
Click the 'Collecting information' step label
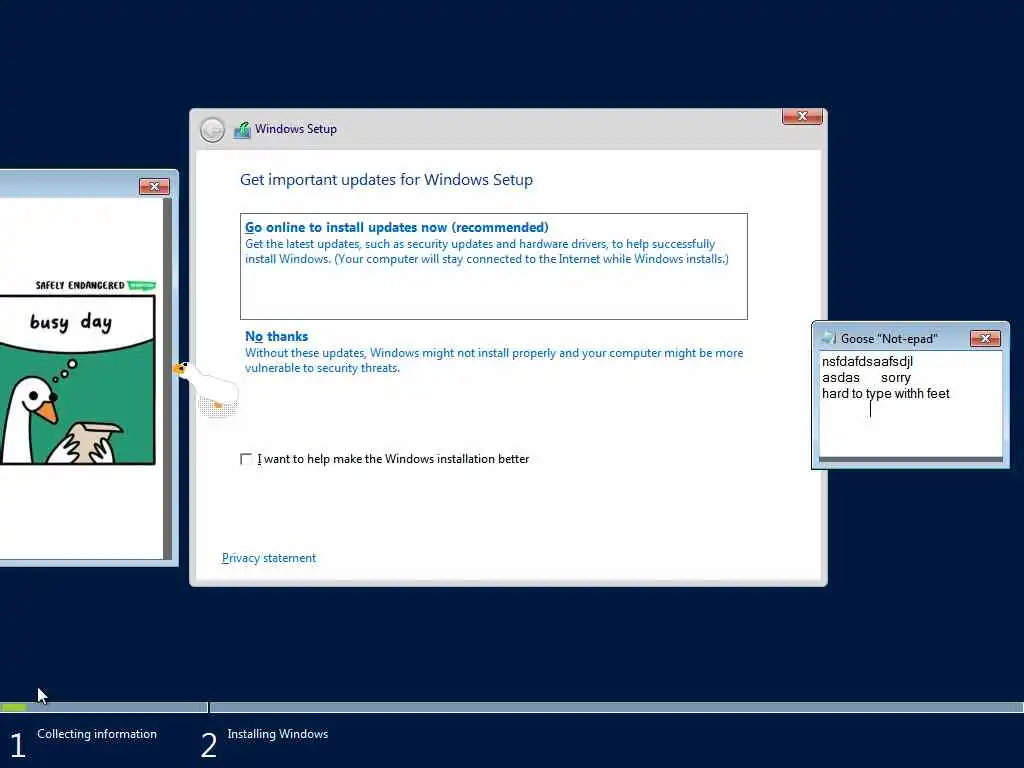97,734
